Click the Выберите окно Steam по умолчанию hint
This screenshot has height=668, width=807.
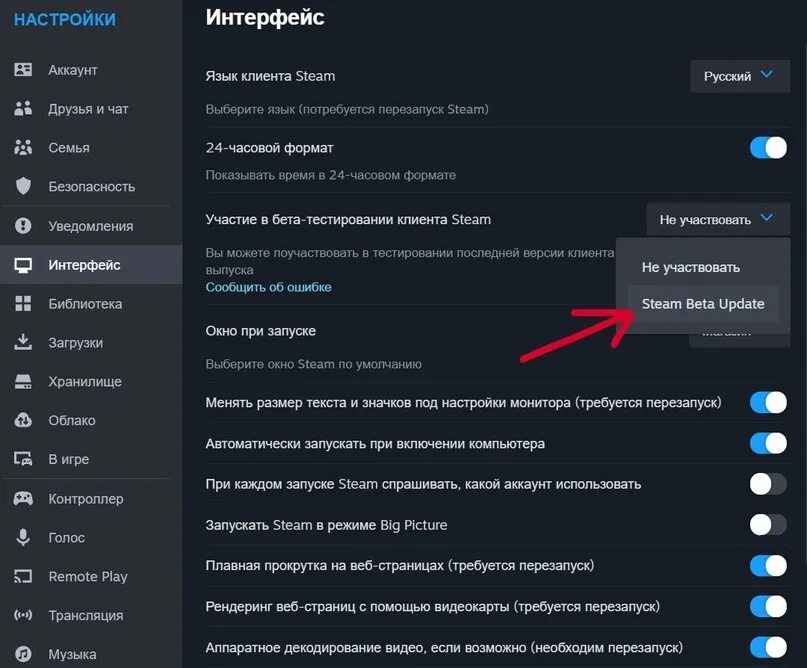pyautogui.click(x=313, y=364)
